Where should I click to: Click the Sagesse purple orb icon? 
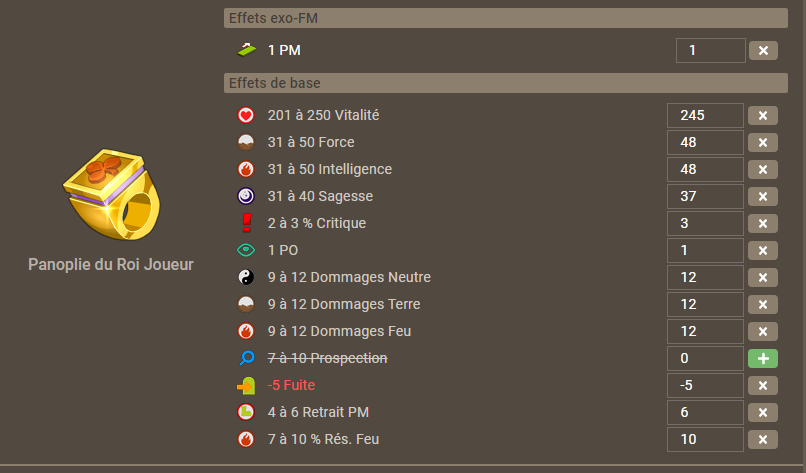pos(246,196)
